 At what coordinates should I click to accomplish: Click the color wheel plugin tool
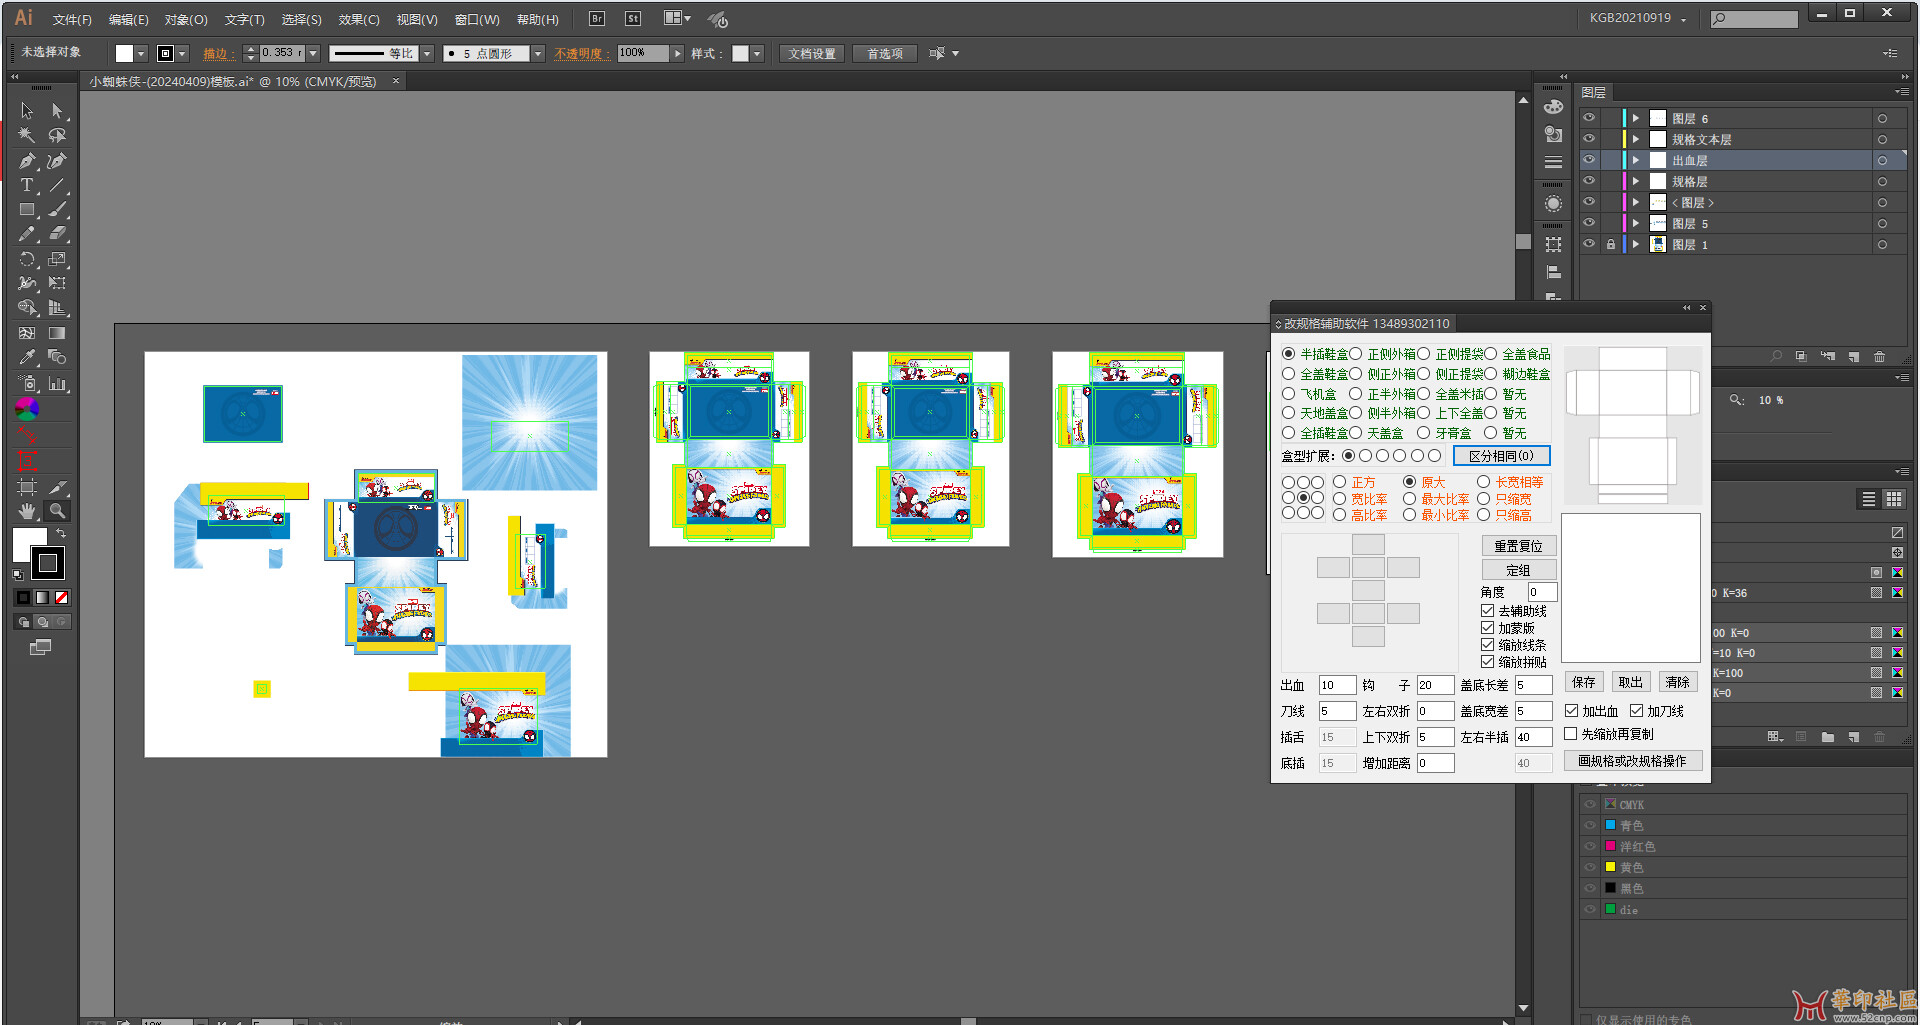(27, 408)
